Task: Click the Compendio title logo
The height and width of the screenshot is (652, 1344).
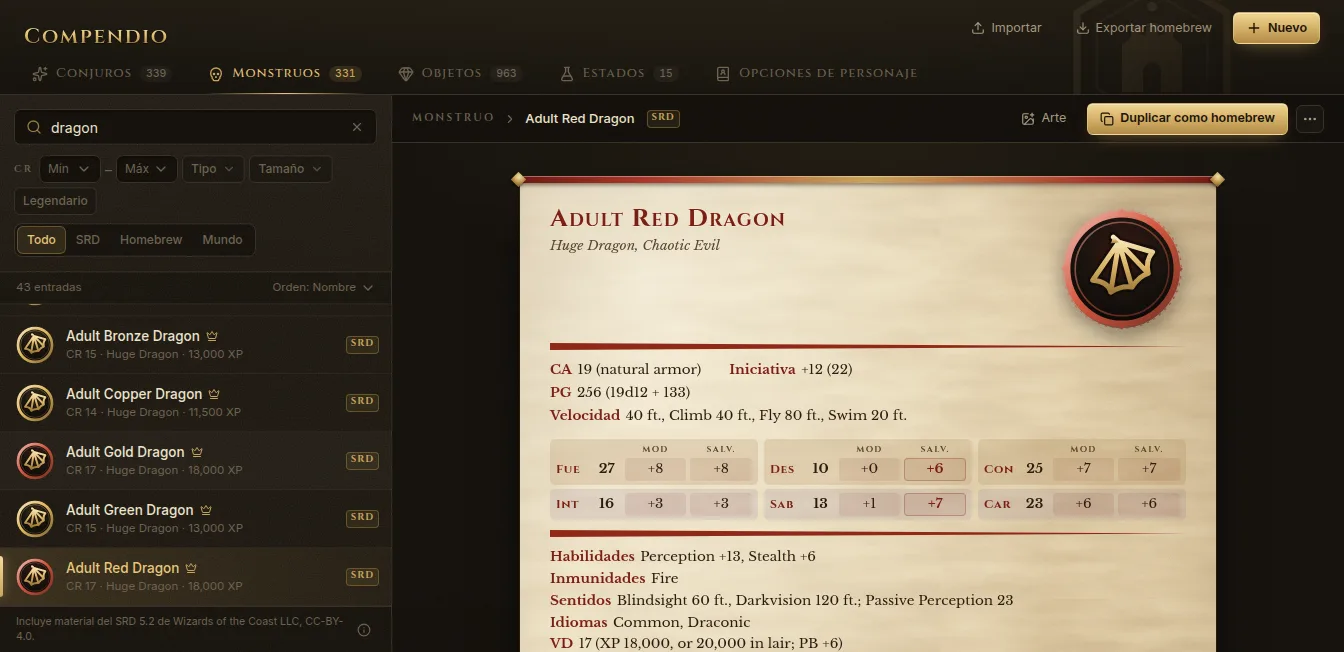Action: [x=96, y=36]
